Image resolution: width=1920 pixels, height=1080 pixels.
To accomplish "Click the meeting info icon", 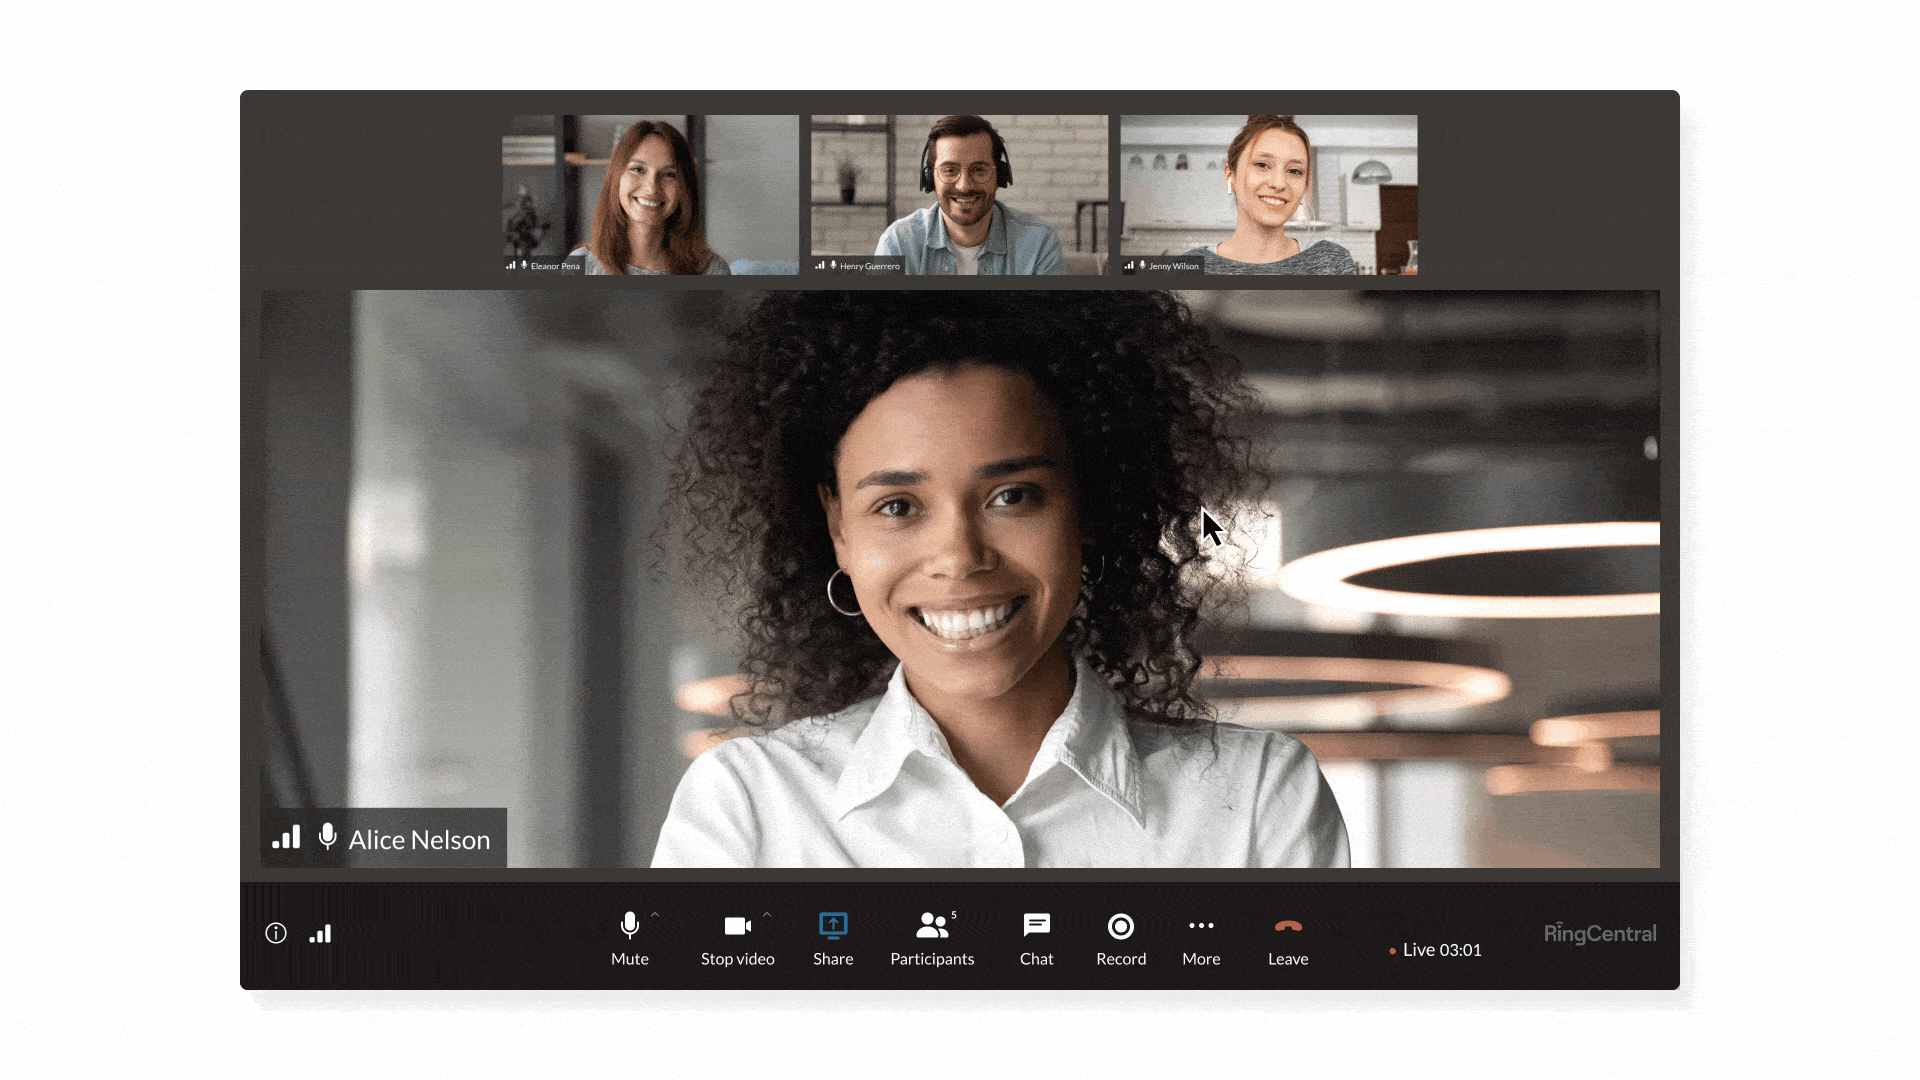I will tap(276, 935).
